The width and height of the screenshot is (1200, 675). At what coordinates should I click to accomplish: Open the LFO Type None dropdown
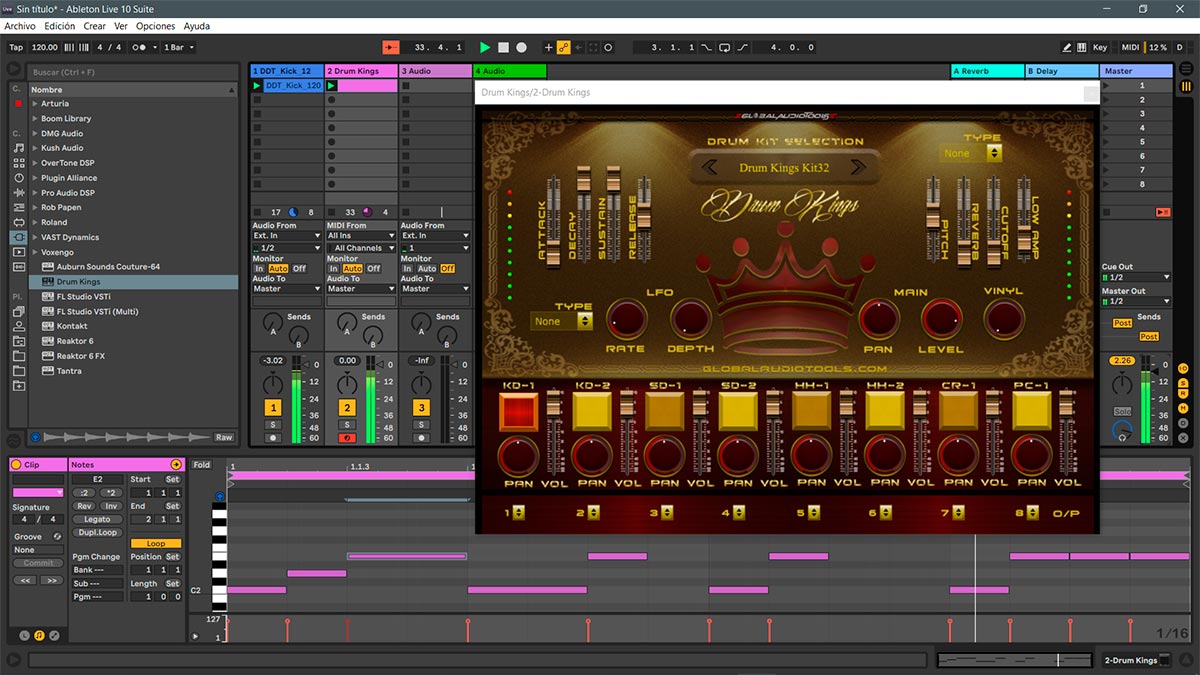(x=562, y=321)
